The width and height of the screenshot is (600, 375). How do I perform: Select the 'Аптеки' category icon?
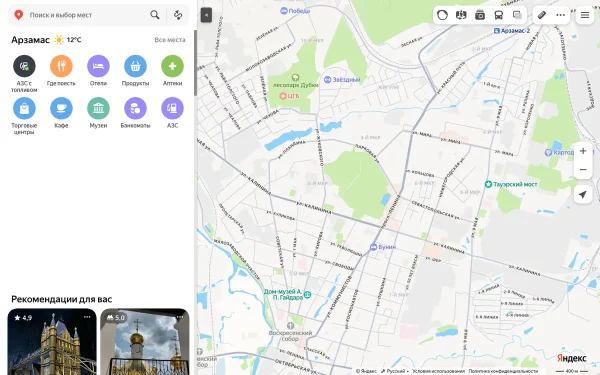[x=173, y=66]
